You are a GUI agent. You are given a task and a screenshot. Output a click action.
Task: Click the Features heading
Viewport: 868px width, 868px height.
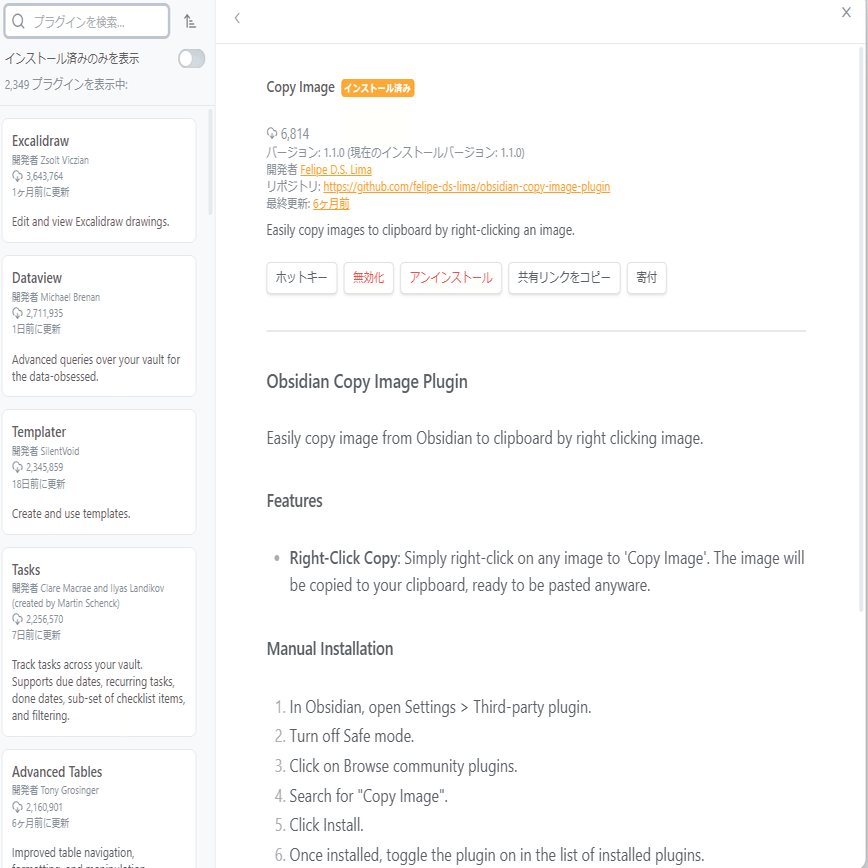pos(294,501)
